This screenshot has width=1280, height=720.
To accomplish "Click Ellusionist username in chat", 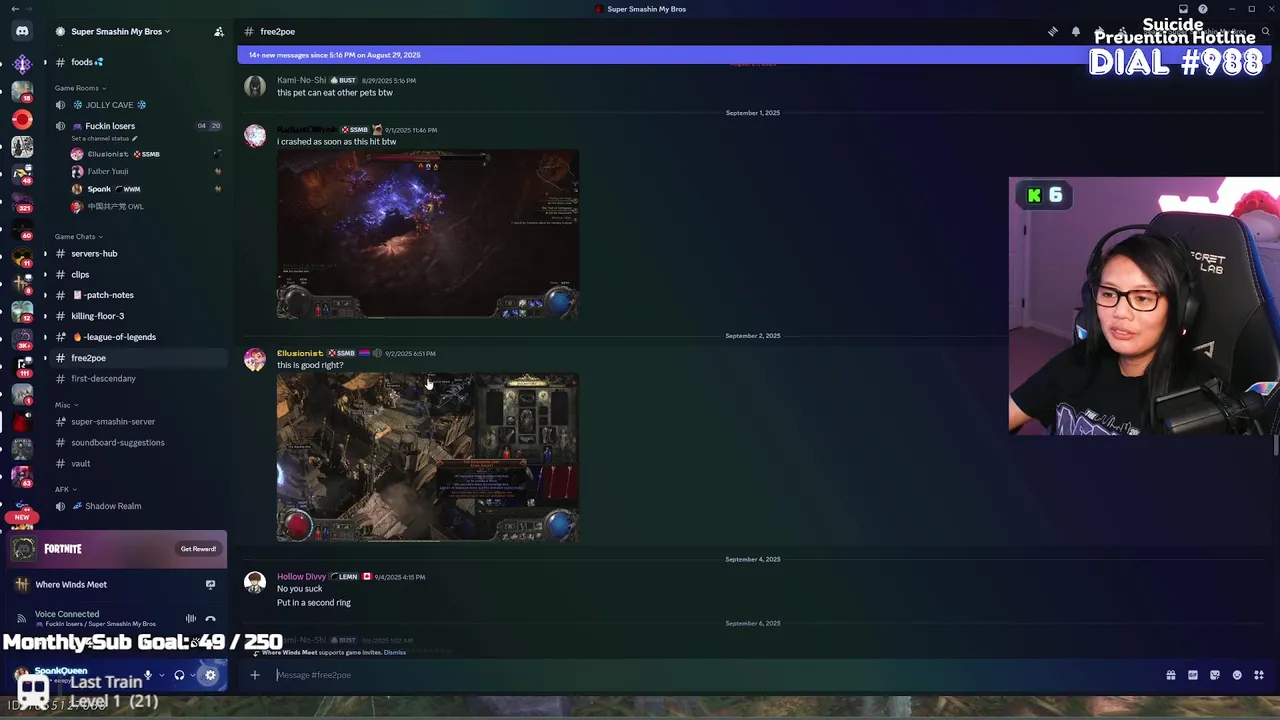I will (x=300, y=353).
